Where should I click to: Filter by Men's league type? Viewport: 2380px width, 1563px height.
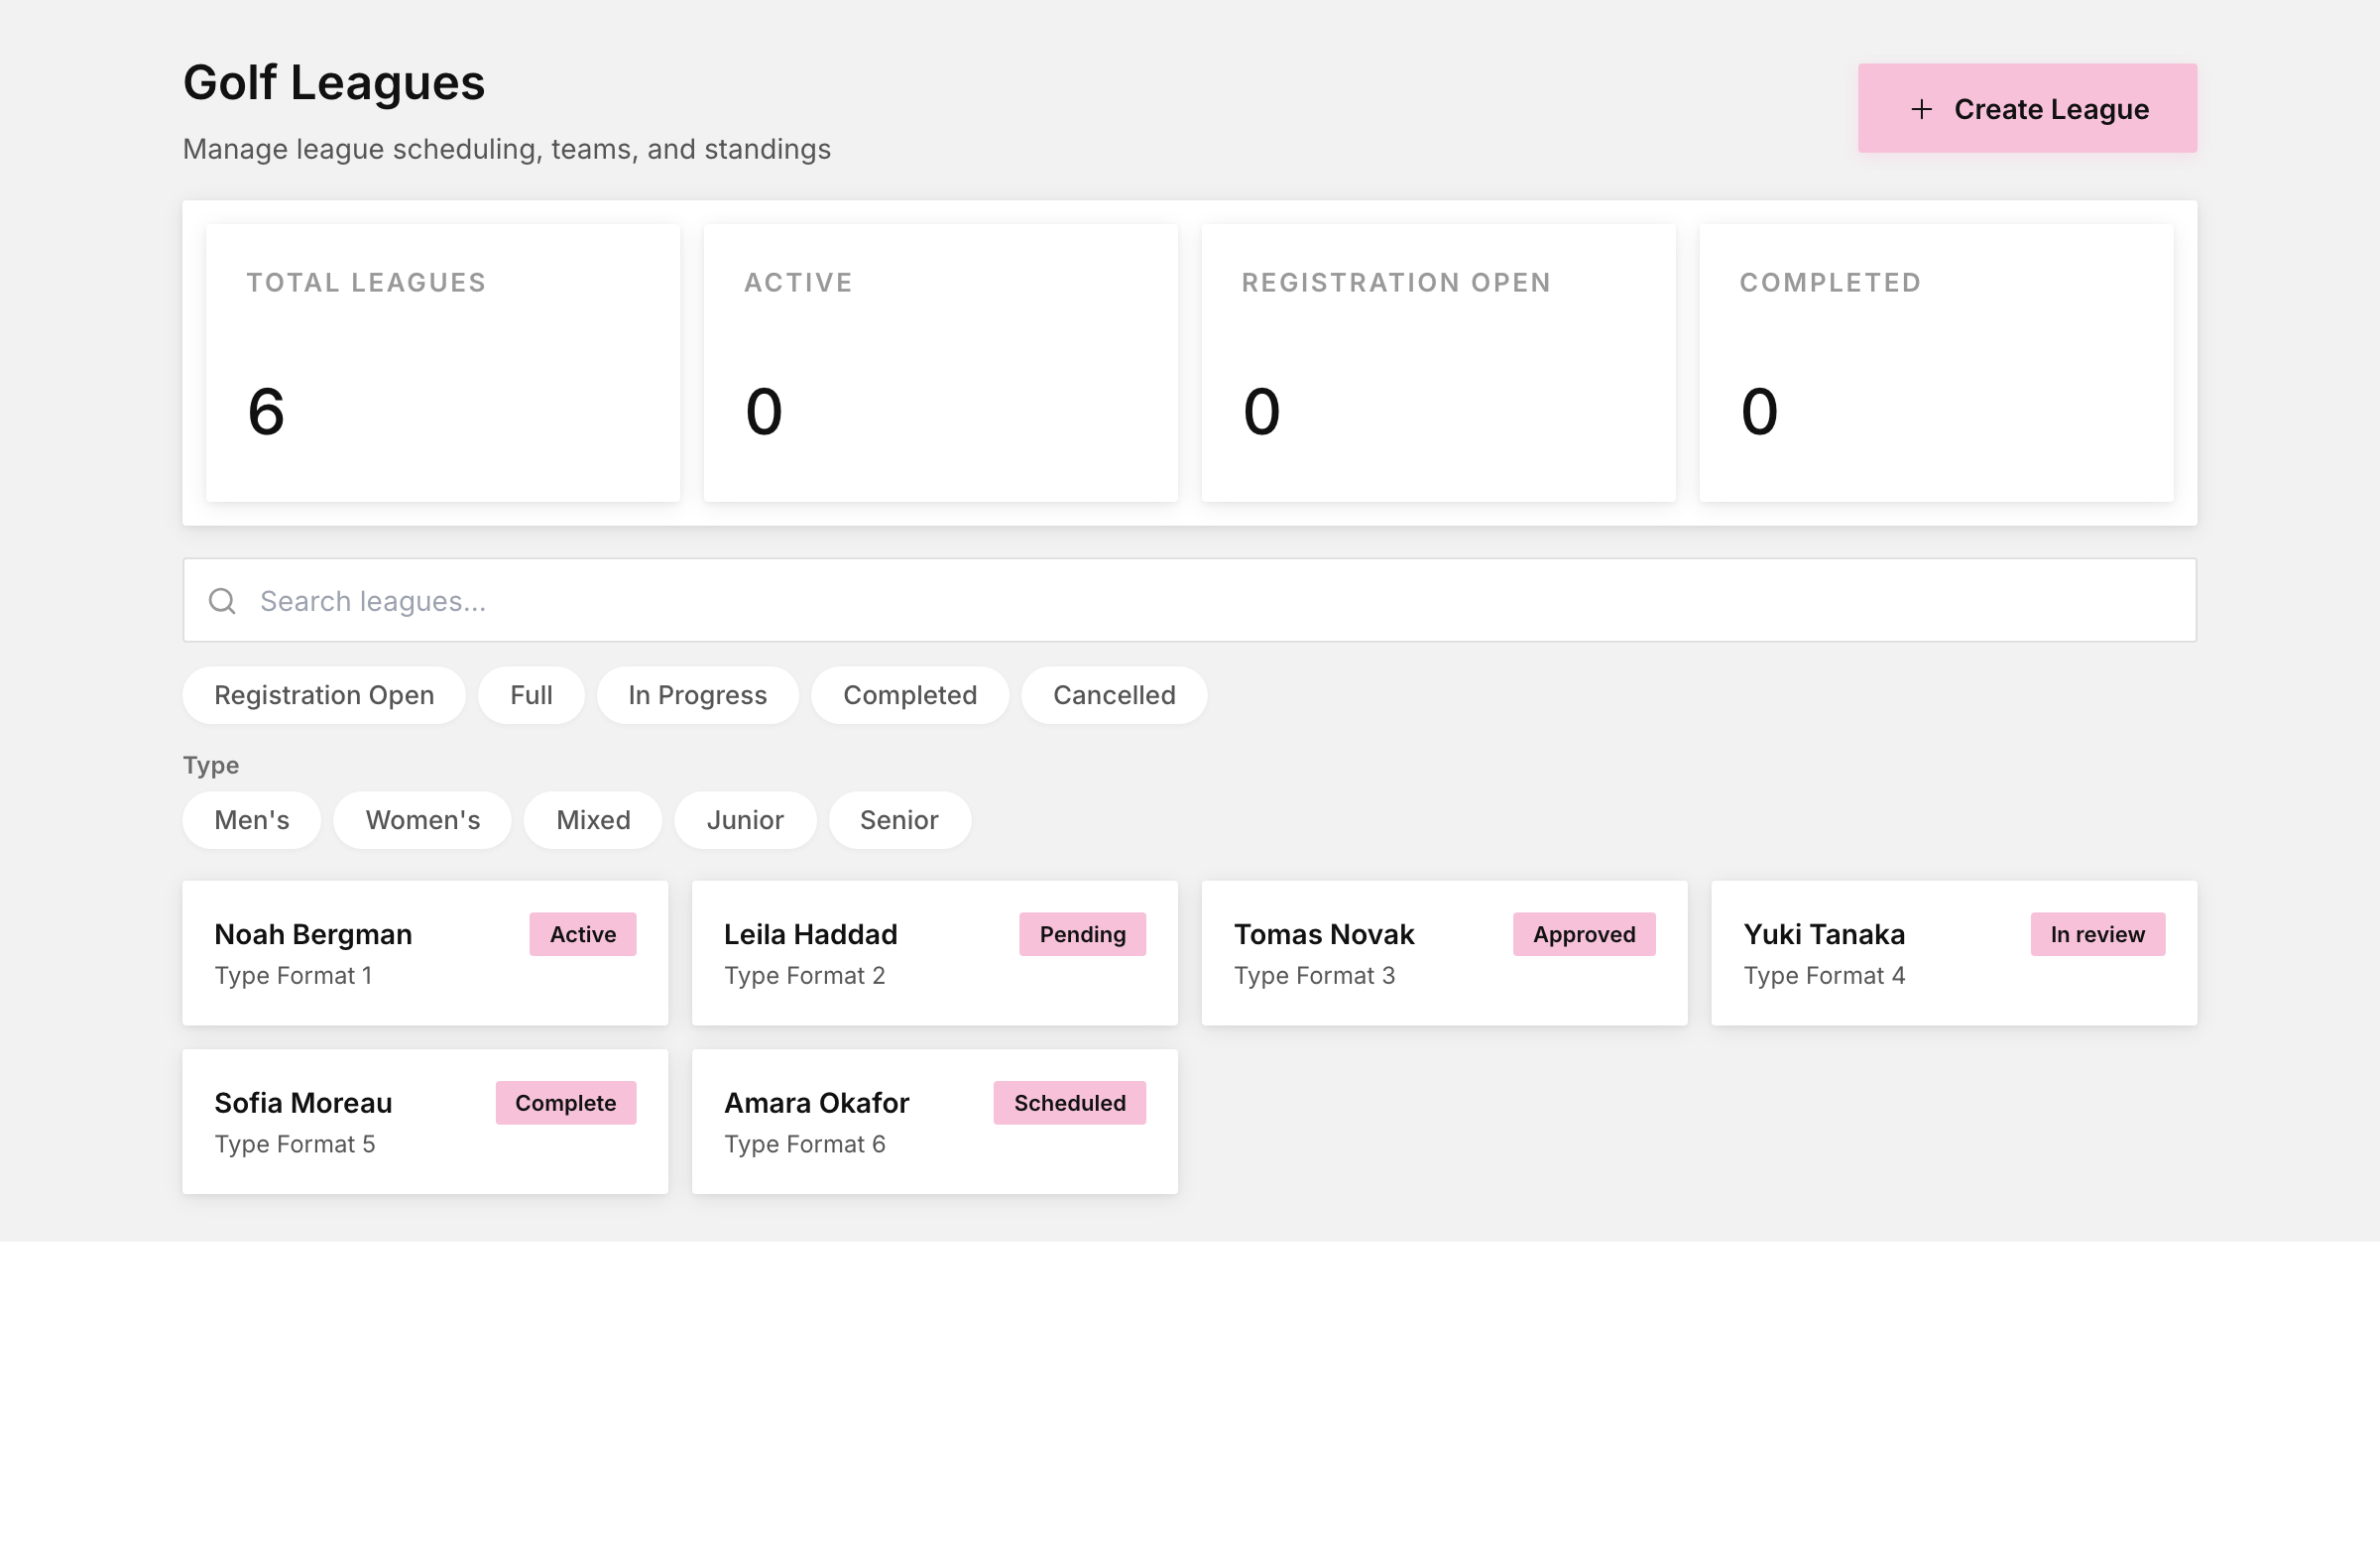point(252,820)
